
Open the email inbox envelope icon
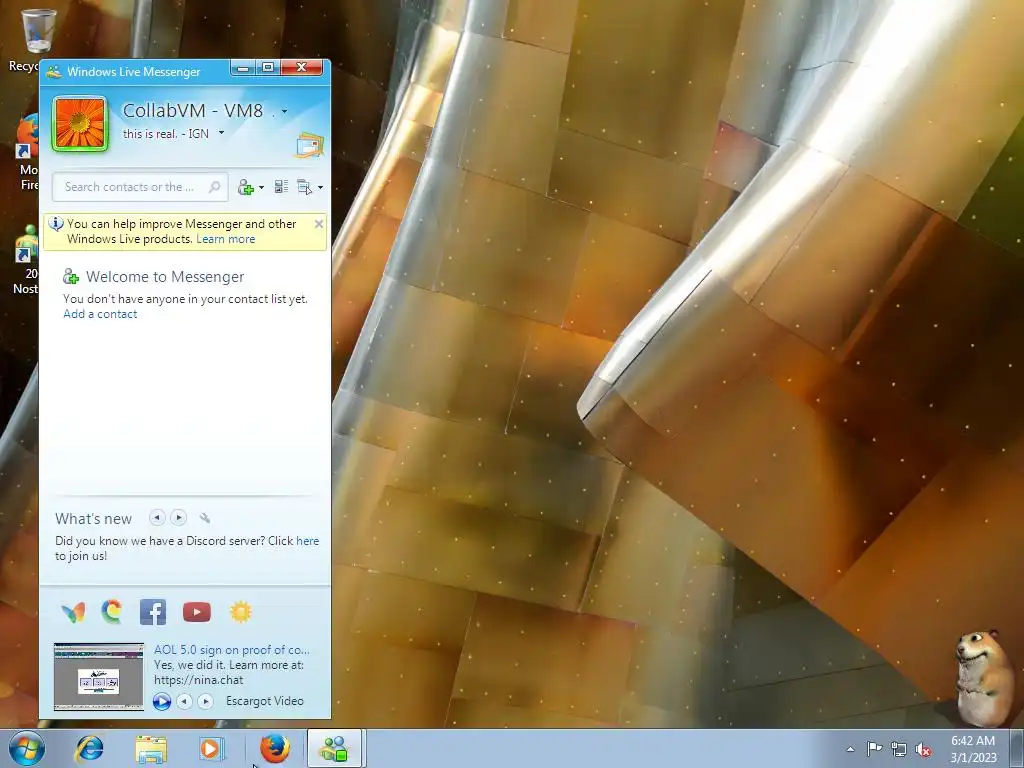(310, 145)
